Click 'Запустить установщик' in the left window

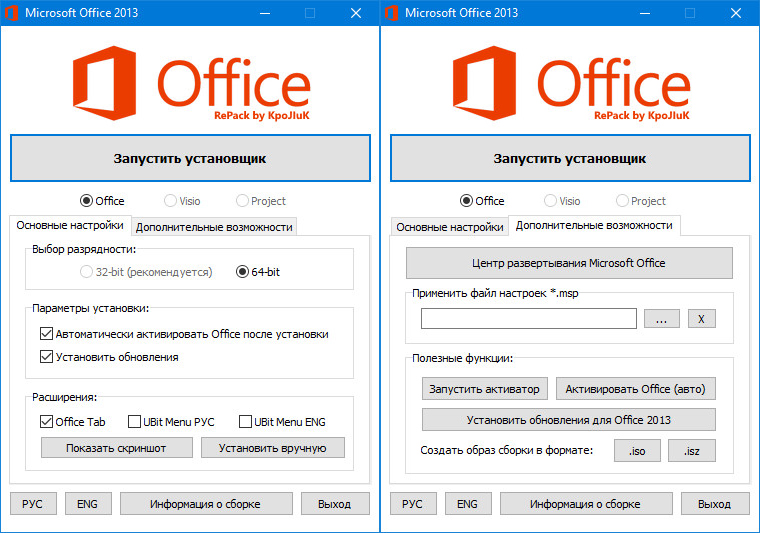[190, 158]
